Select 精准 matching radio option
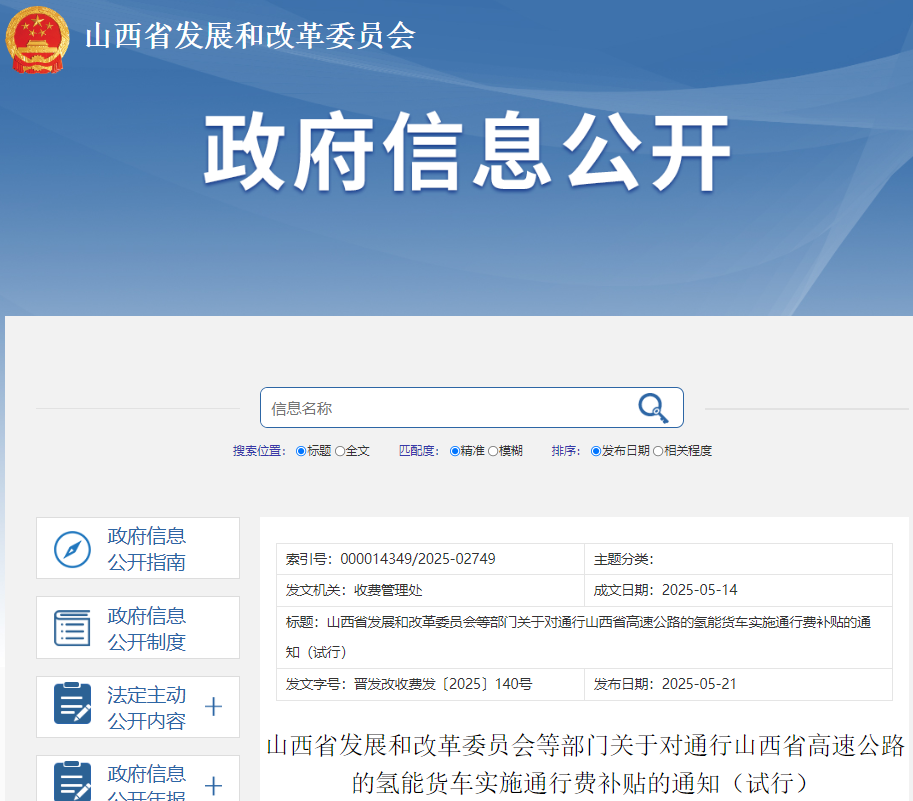Image resolution: width=913 pixels, height=801 pixels. tap(455, 452)
